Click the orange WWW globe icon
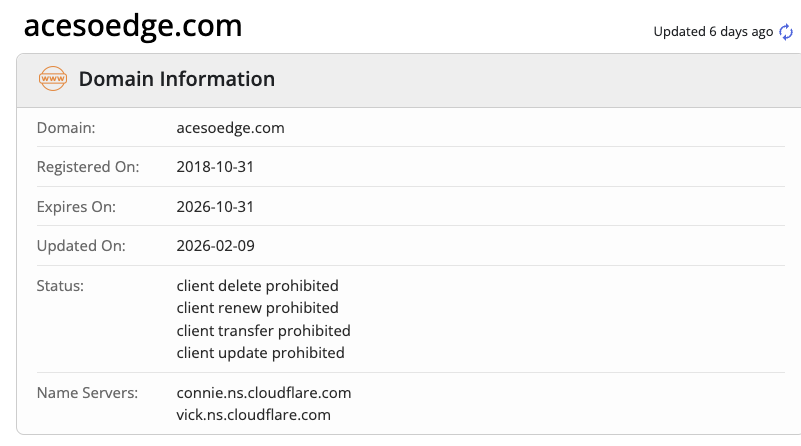 (51, 79)
